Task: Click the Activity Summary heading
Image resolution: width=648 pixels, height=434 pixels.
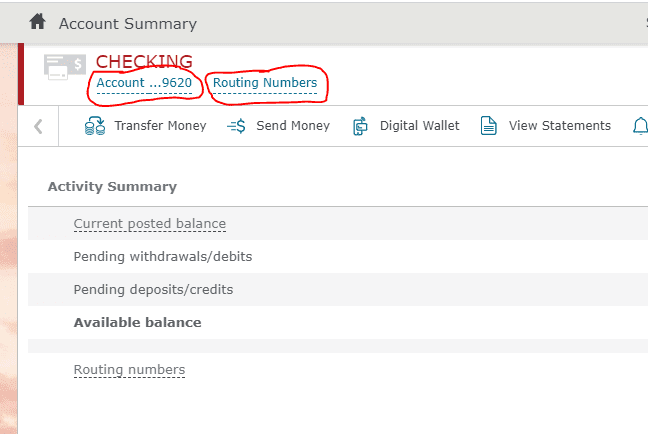Action: click(112, 187)
